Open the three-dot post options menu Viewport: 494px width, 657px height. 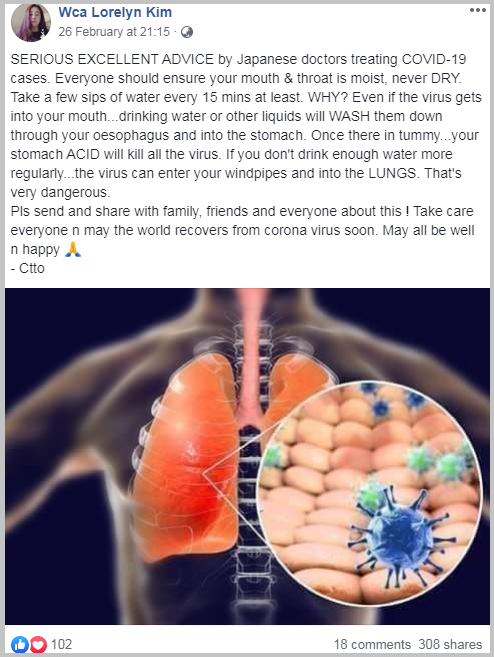coord(477,10)
